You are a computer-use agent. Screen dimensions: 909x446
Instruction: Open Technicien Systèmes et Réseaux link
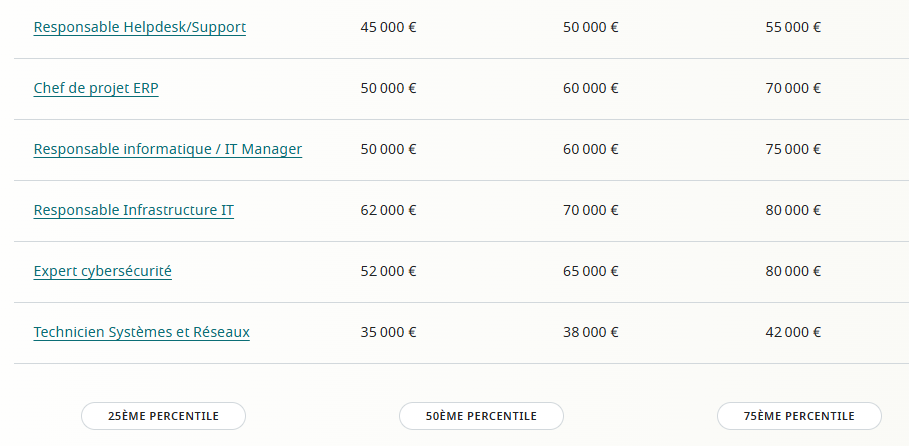(141, 332)
